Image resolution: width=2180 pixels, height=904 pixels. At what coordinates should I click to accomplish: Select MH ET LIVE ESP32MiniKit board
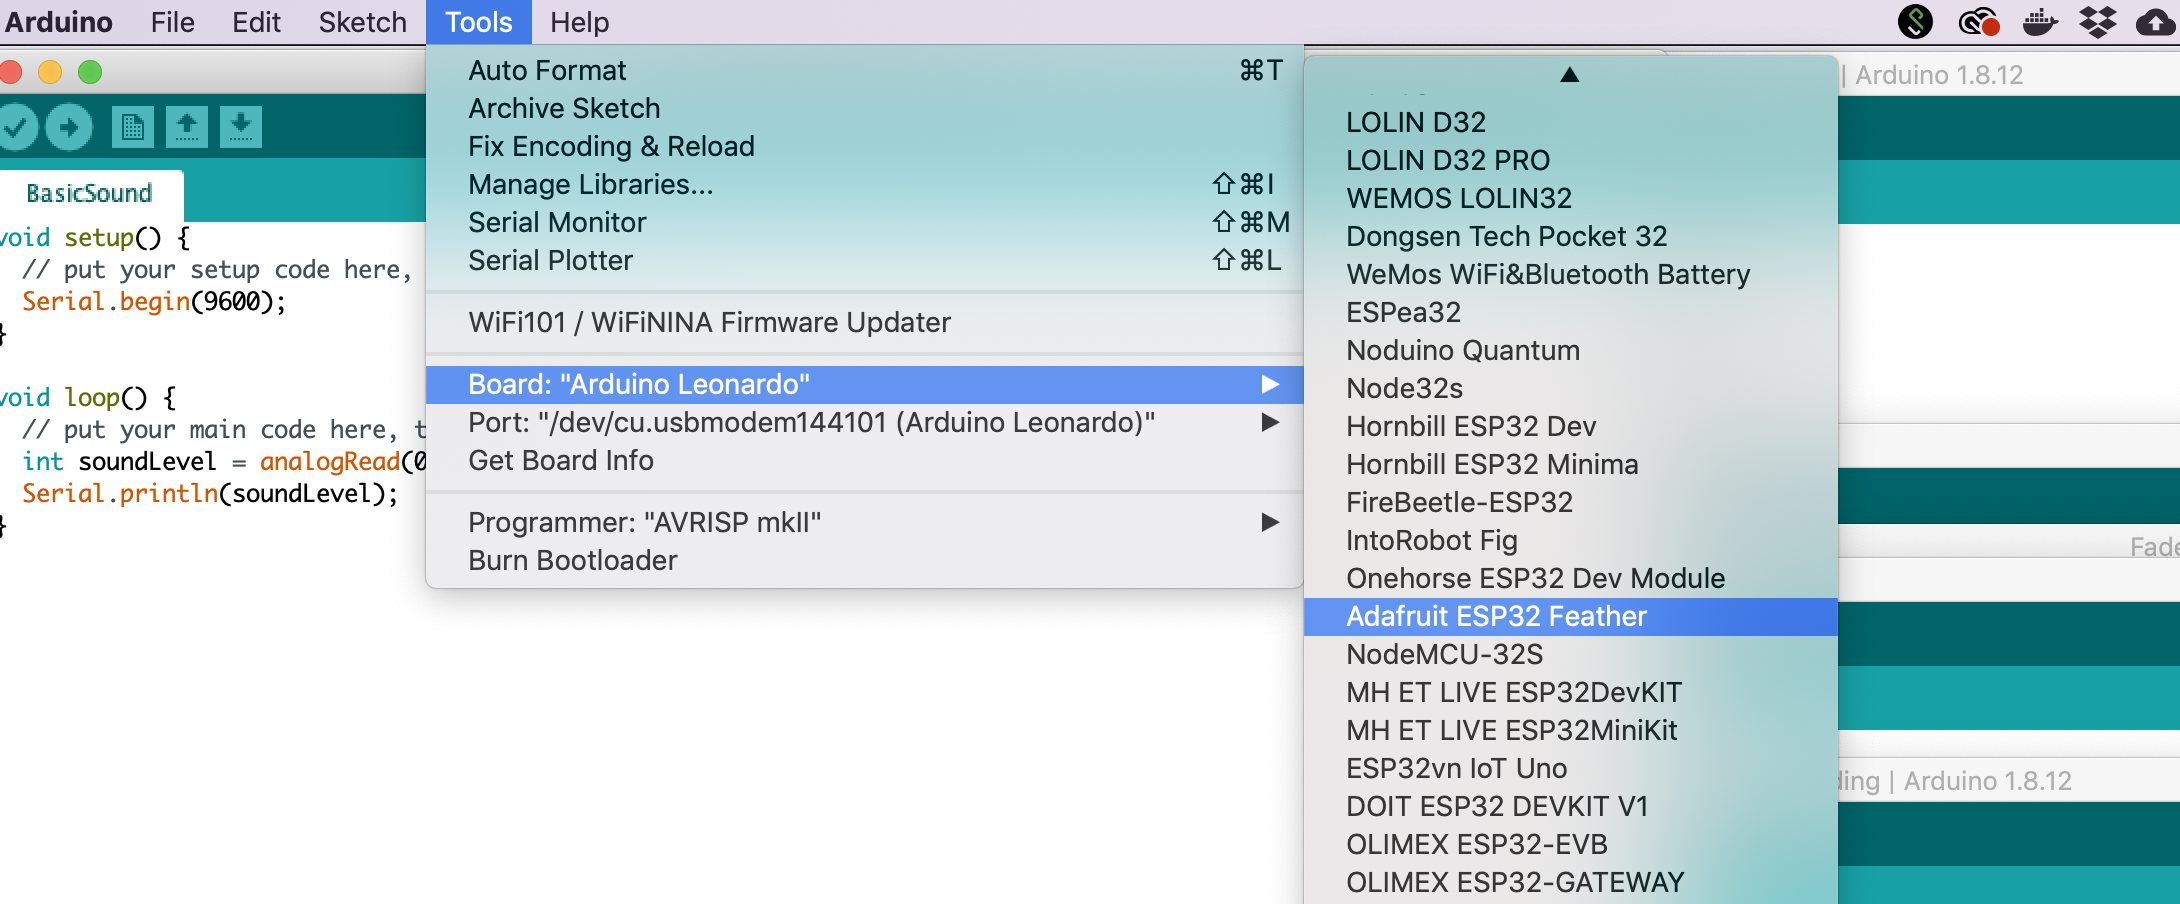pos(1571,731)
